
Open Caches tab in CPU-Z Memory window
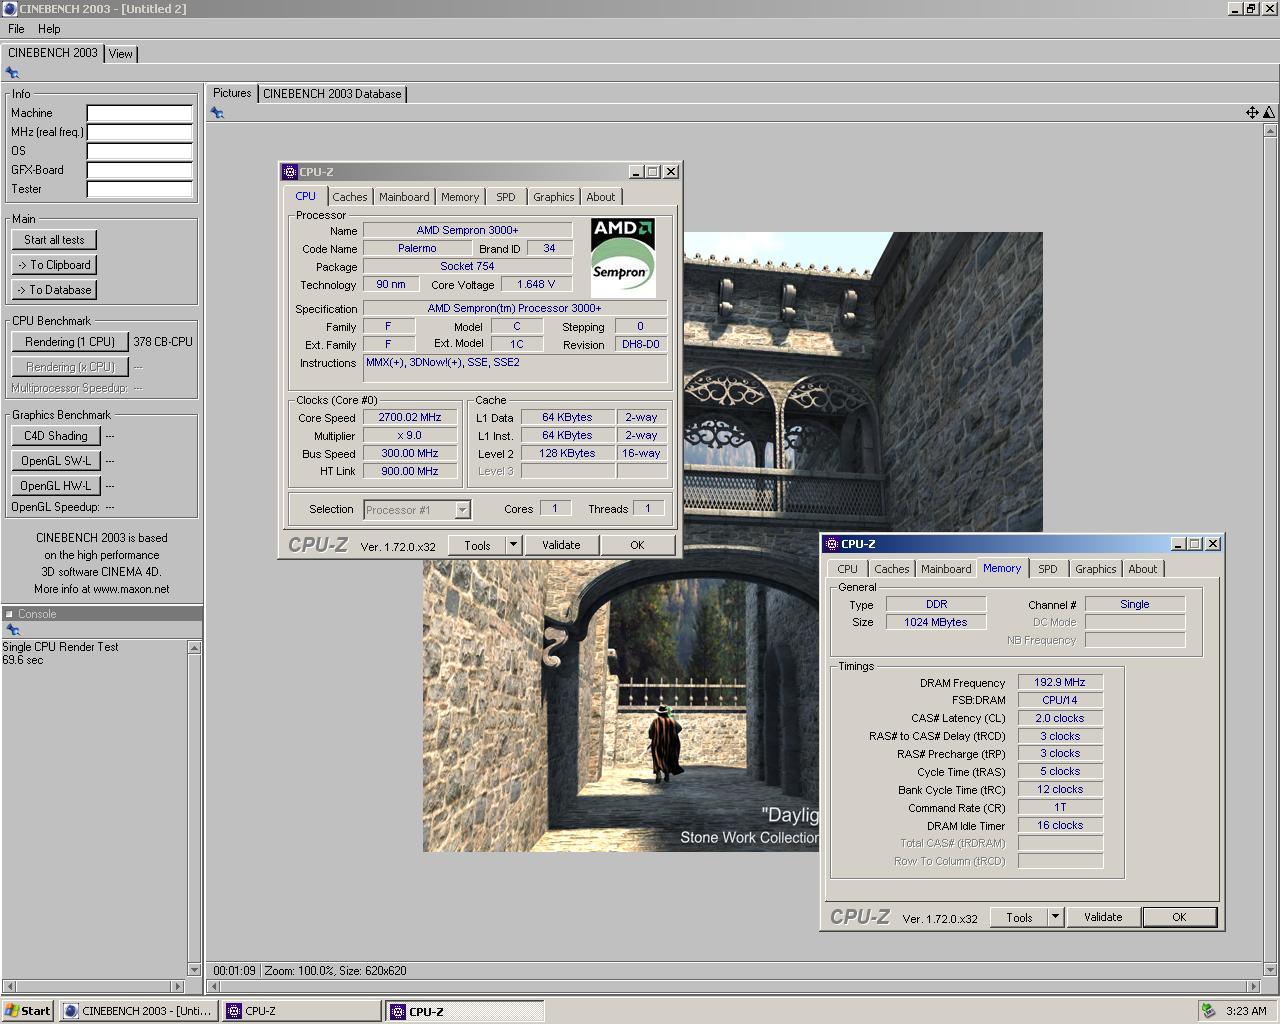[x=892, y=569]
